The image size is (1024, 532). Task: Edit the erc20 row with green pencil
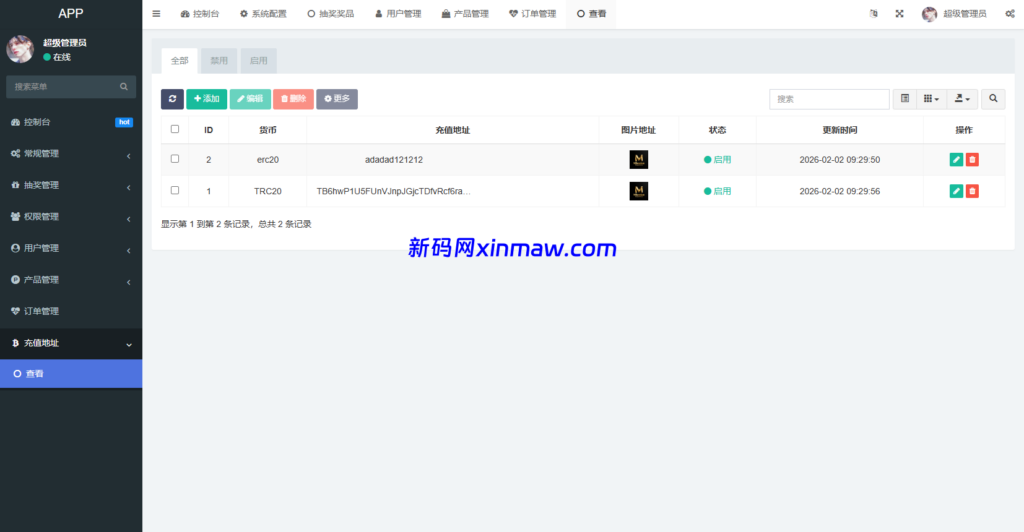click(x=956, y=159)
